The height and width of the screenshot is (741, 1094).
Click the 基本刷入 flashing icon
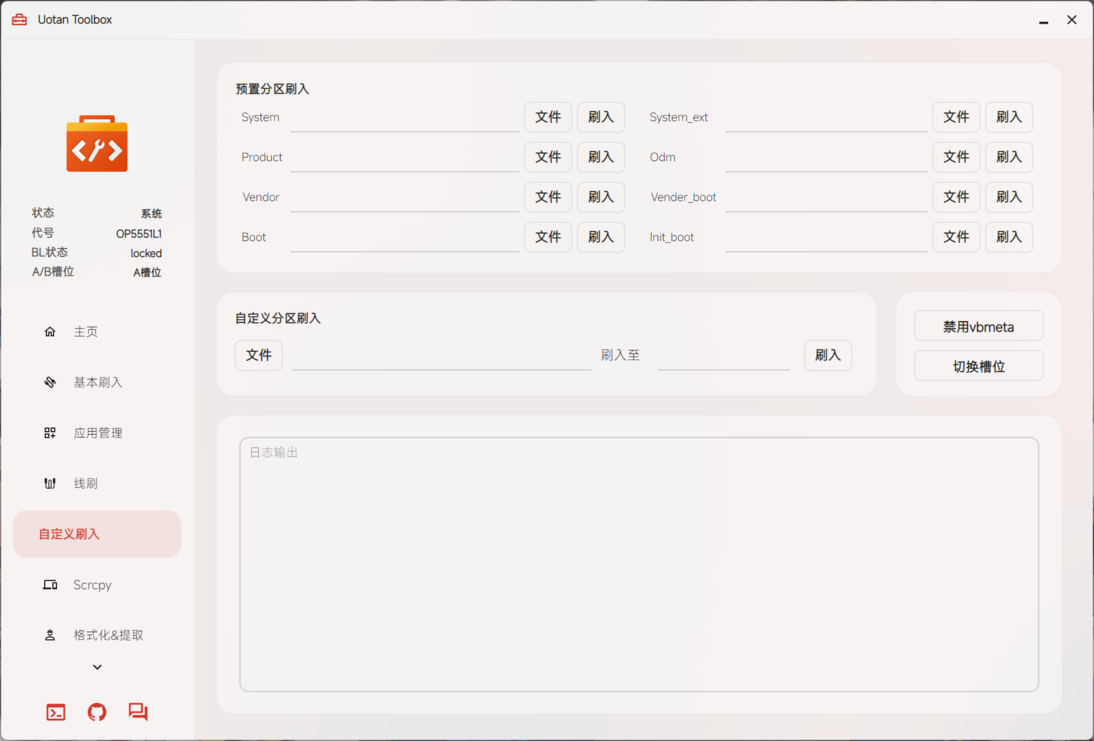coord(49,382)
